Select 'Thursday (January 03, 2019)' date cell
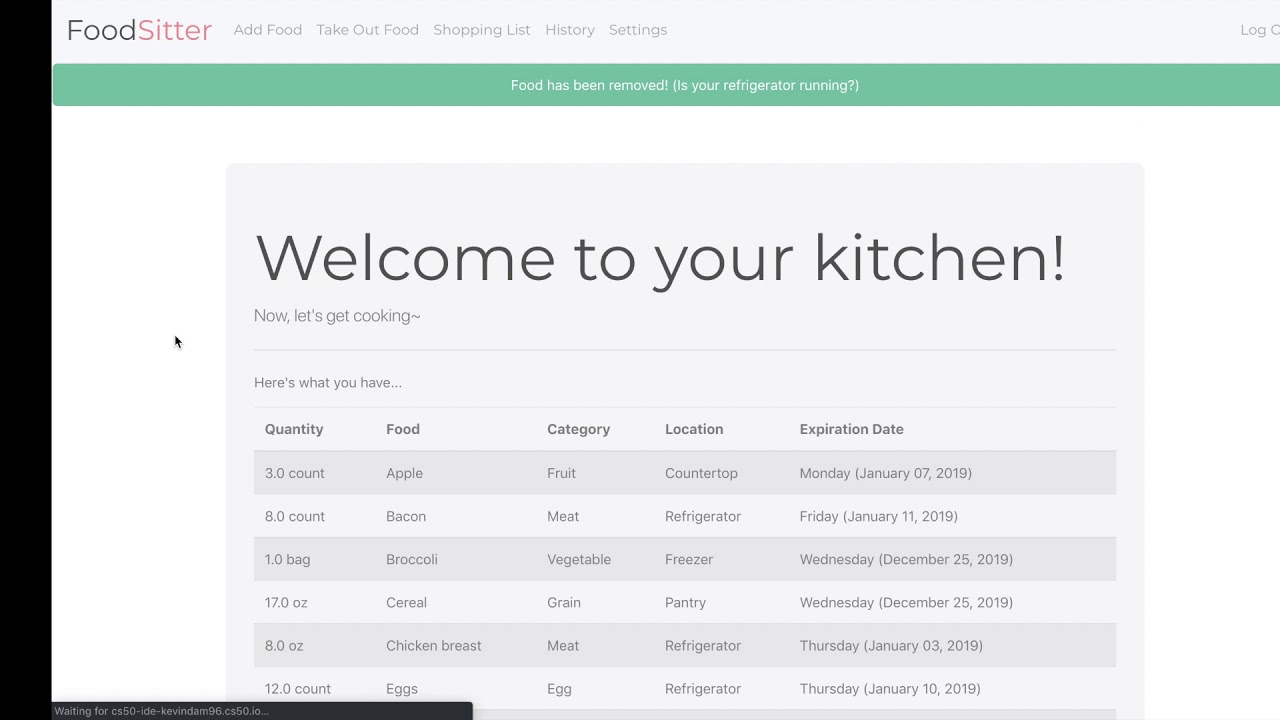Viewport: 1280px width, 720px height. 891,645
